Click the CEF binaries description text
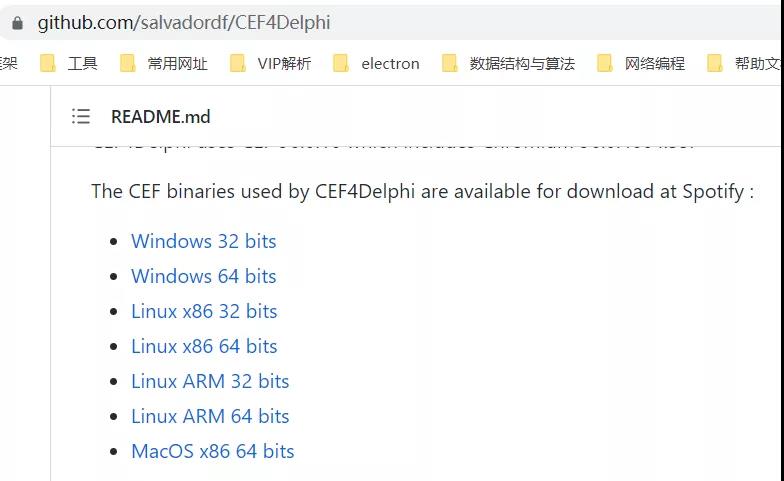Screen dimensions: 784x481 [x=422, y=192]
